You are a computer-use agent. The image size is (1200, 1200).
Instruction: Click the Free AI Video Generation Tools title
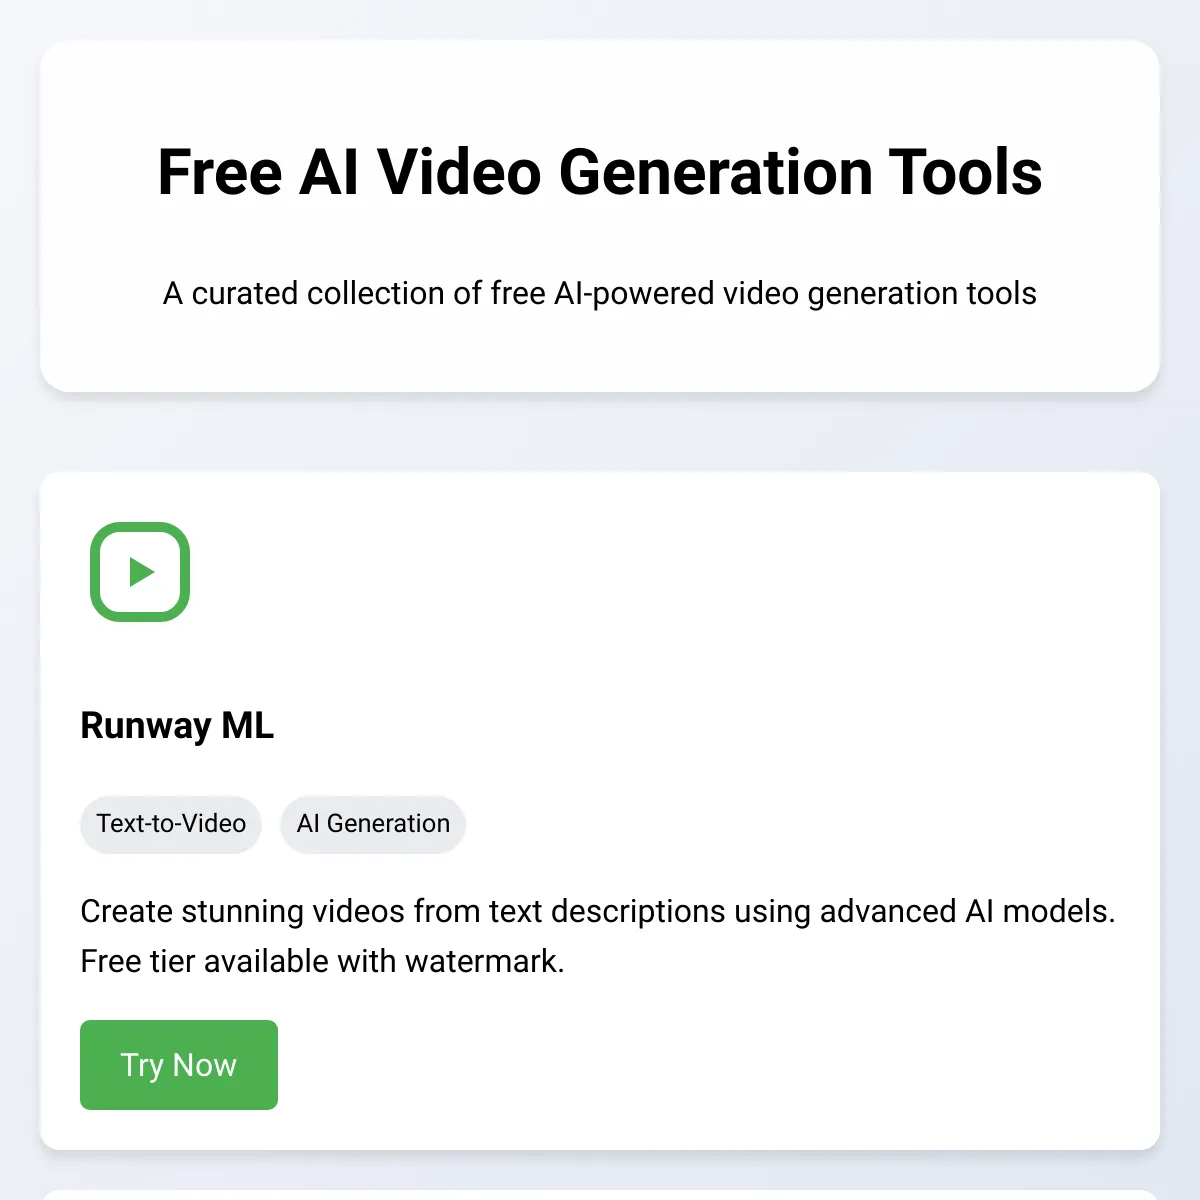coord(599,171)
